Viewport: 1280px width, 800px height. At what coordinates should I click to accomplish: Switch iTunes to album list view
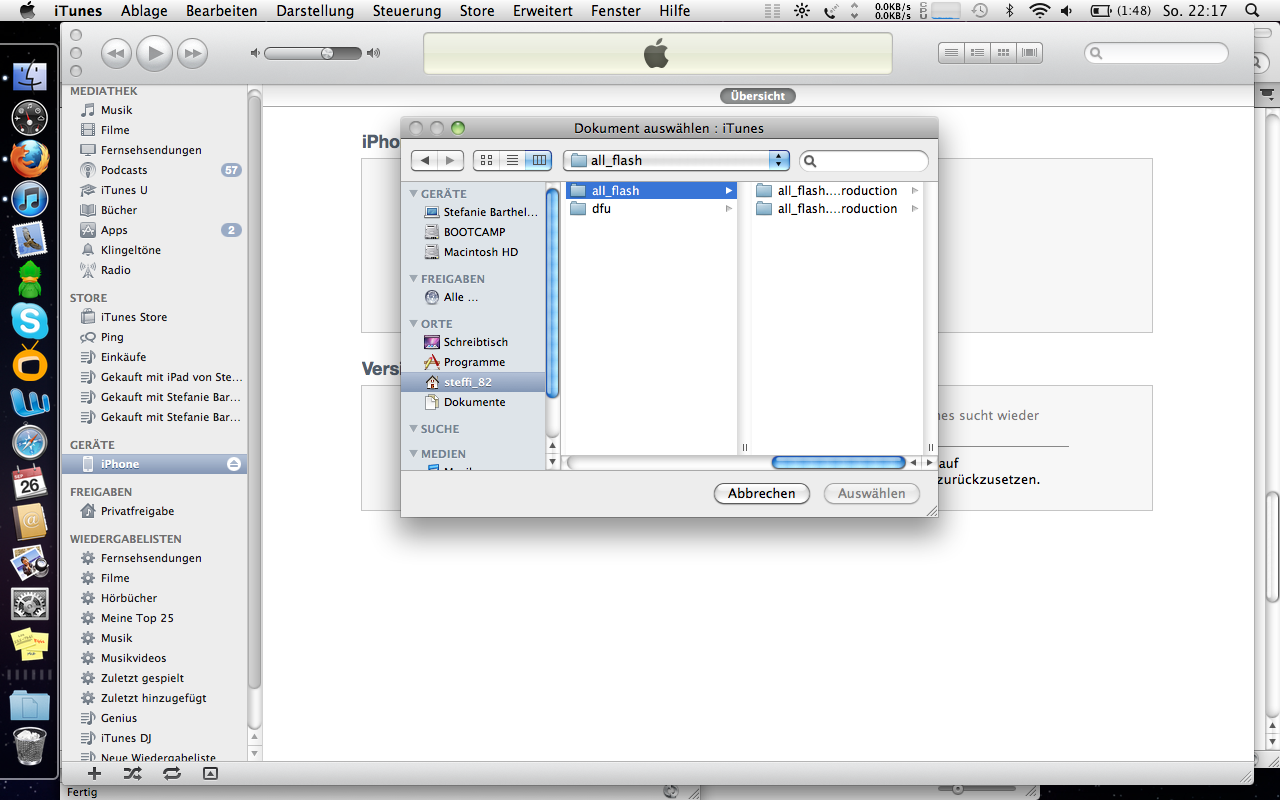(978, 52)
